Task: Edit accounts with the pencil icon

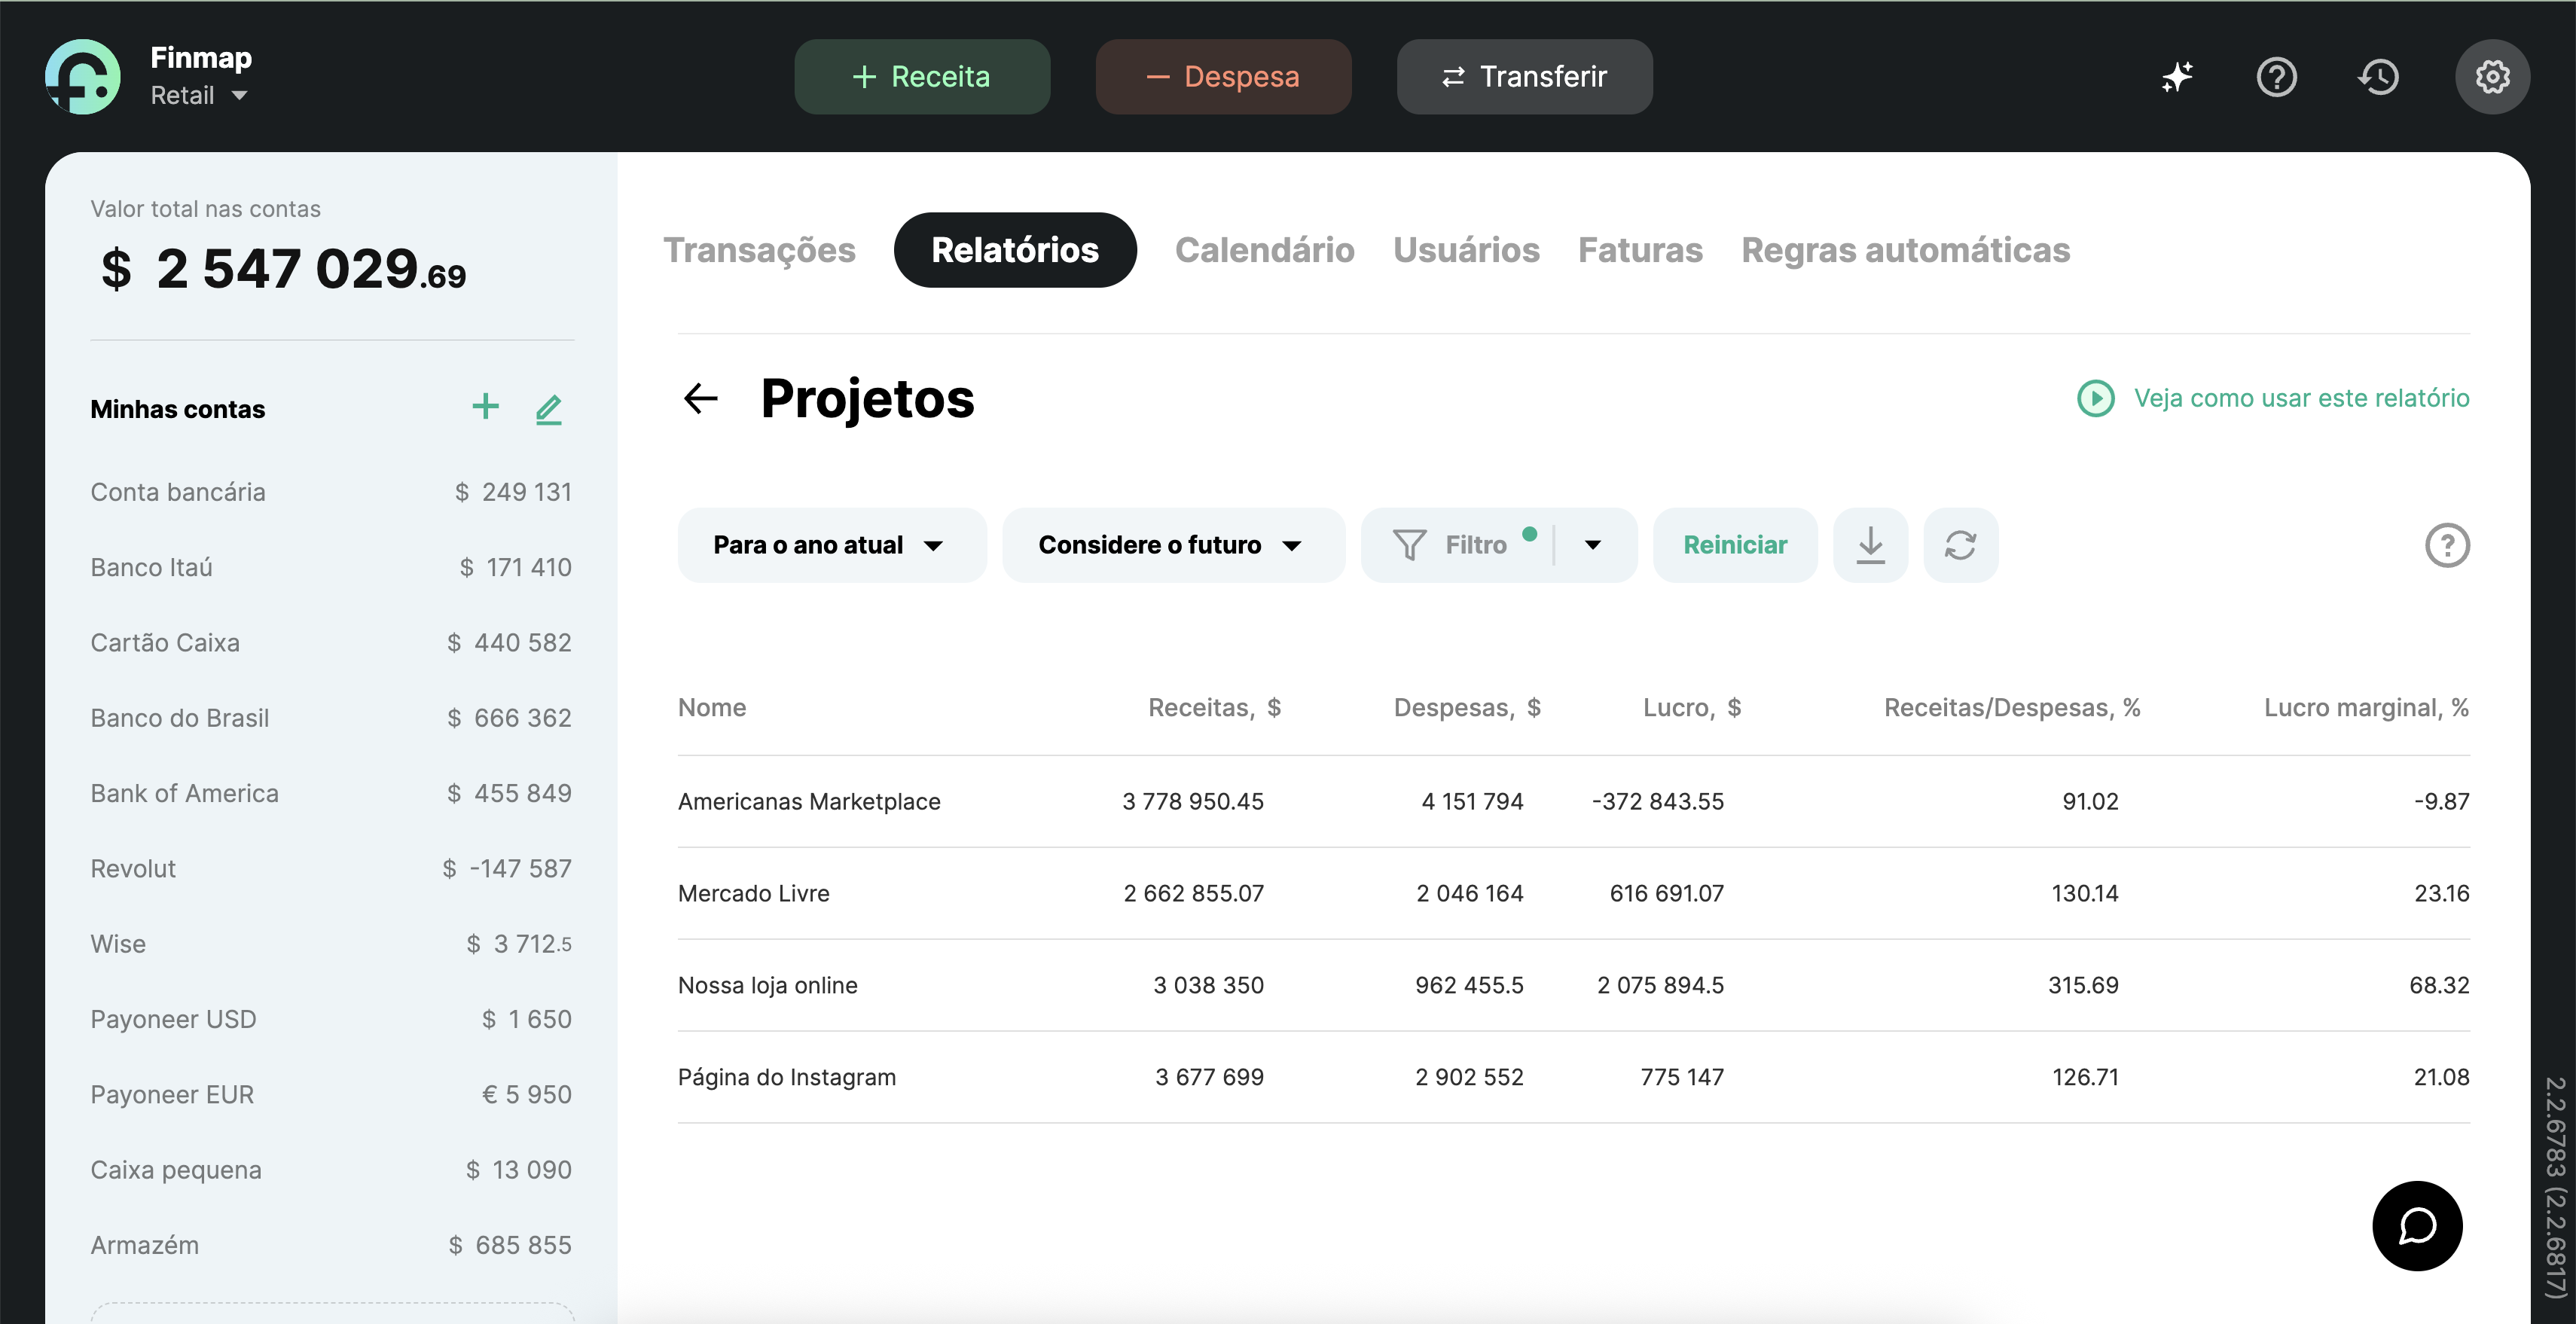Action: coord(549,408)
